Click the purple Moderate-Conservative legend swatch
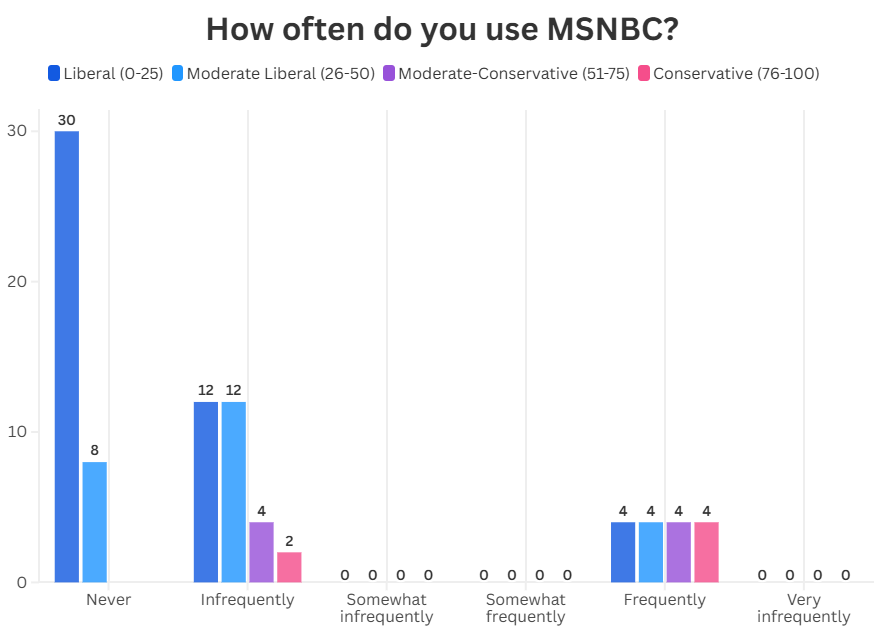This screenshot has height=636, width=883. tap(389, 73)
